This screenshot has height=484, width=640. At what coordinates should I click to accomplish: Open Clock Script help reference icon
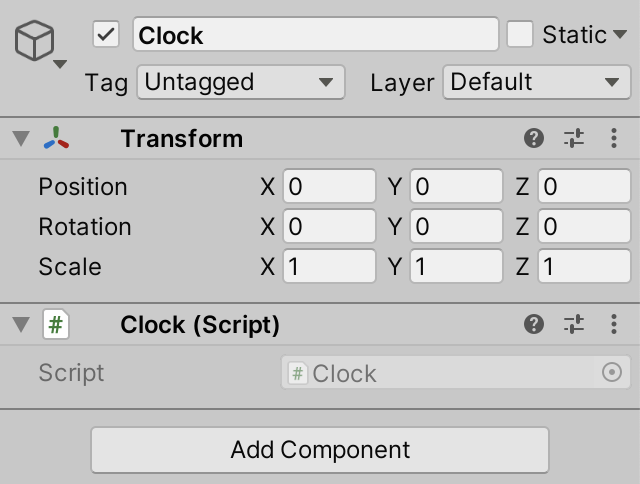[x=533, y=324]
